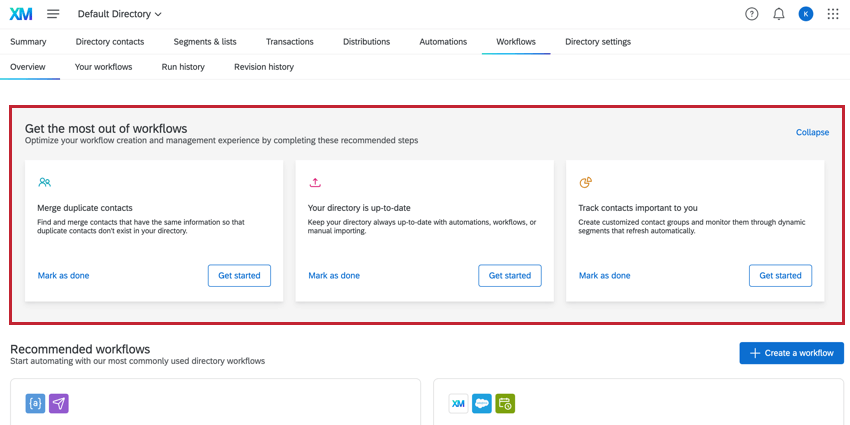Click the Salesforce cloud workflow icon
This screenshot has width=850, height=425.
pos(482,403)
